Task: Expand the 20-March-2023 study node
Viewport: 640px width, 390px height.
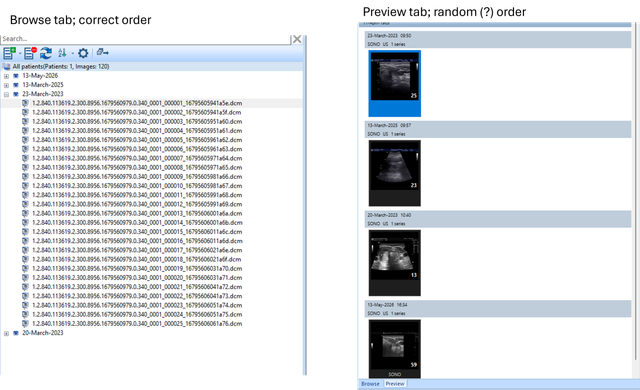Action: (x=6, y=334)
